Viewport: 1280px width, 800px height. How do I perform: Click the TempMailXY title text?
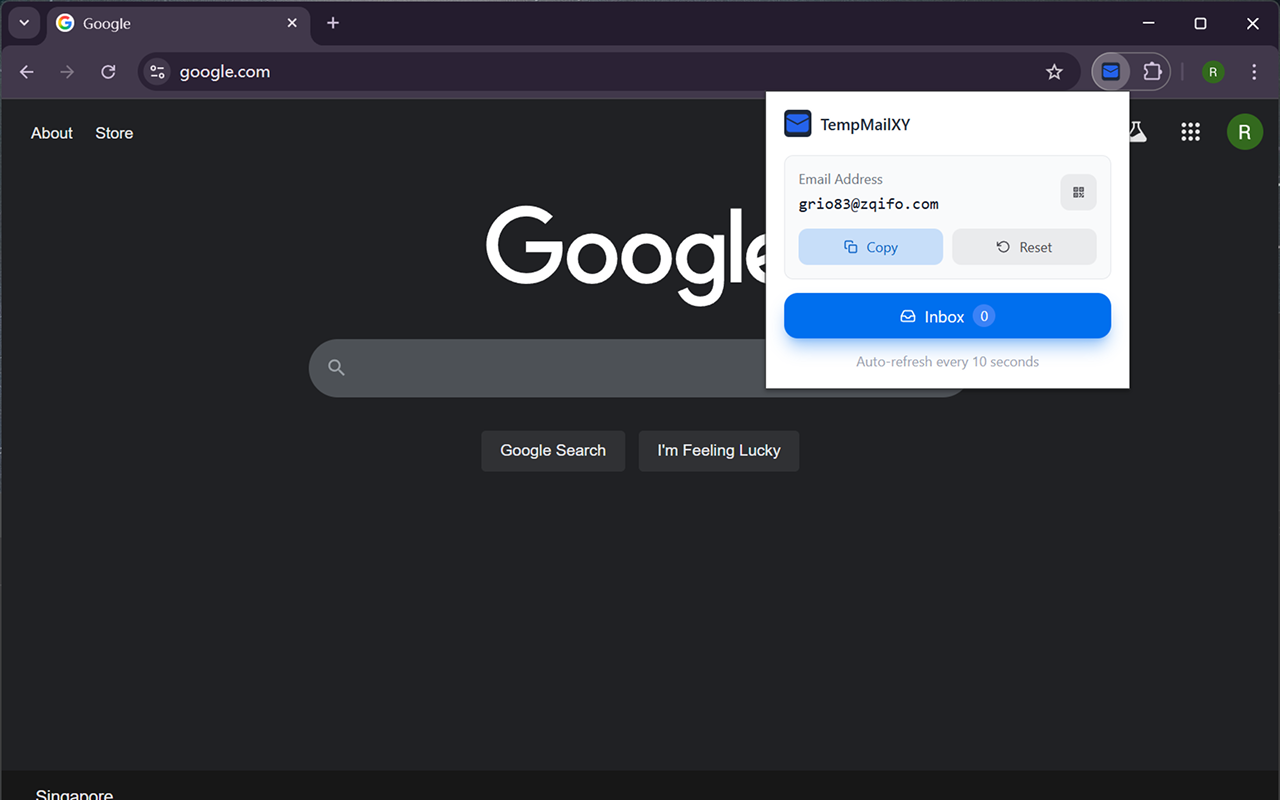[x=865, y=125]
